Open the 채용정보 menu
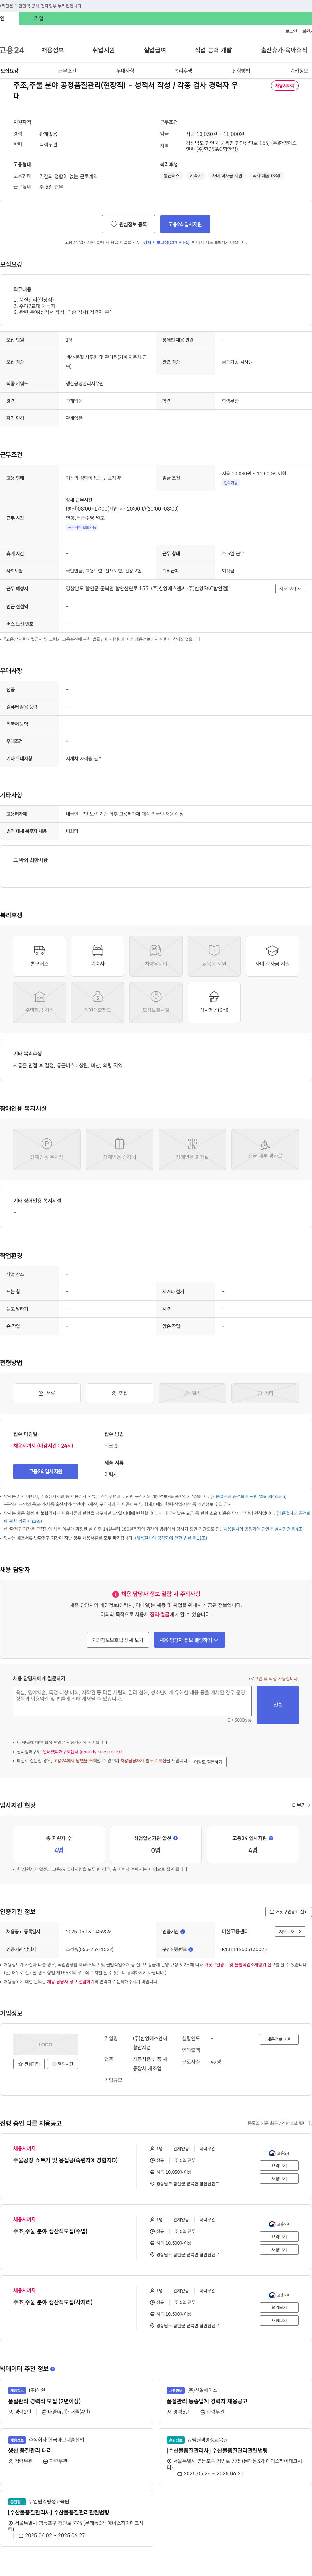 [52, 50]
